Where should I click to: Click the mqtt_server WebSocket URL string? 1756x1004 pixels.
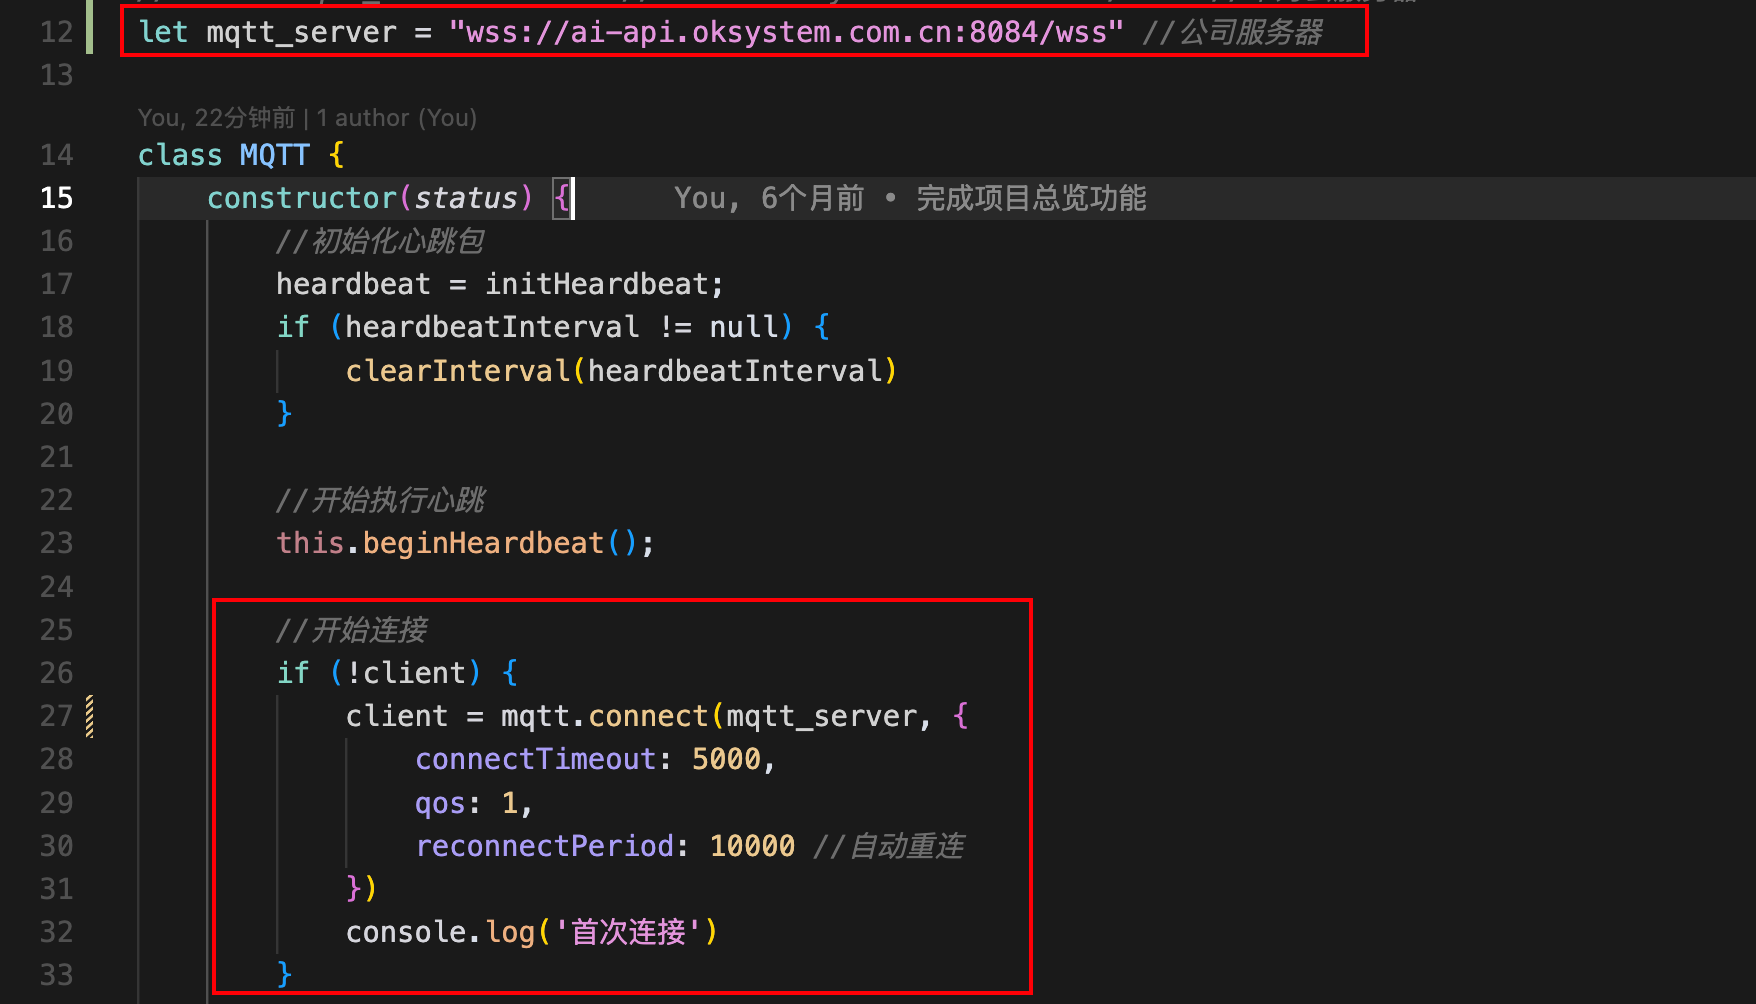[786, 32]
